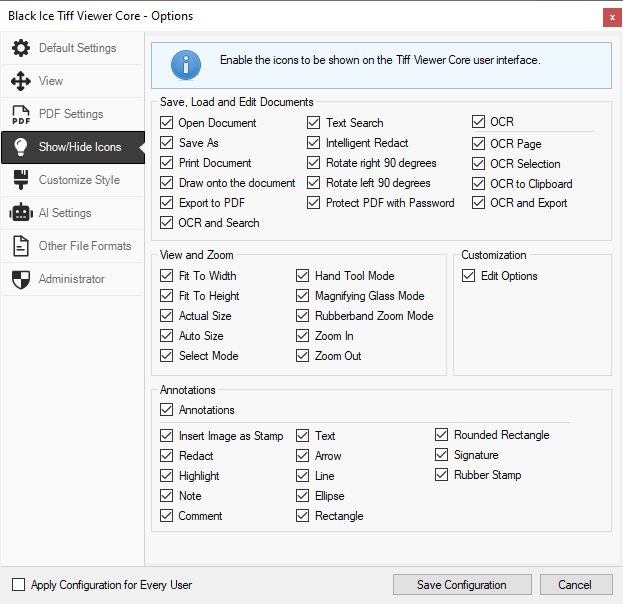Open the Default Settings tab label
The width and height of the screenshot is (623, 604).
coord(77,48)
